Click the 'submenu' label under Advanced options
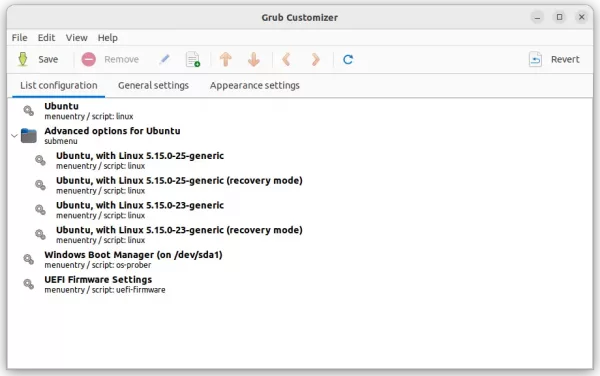The width and height of the screenshot is (600, 376). (61, 141)
